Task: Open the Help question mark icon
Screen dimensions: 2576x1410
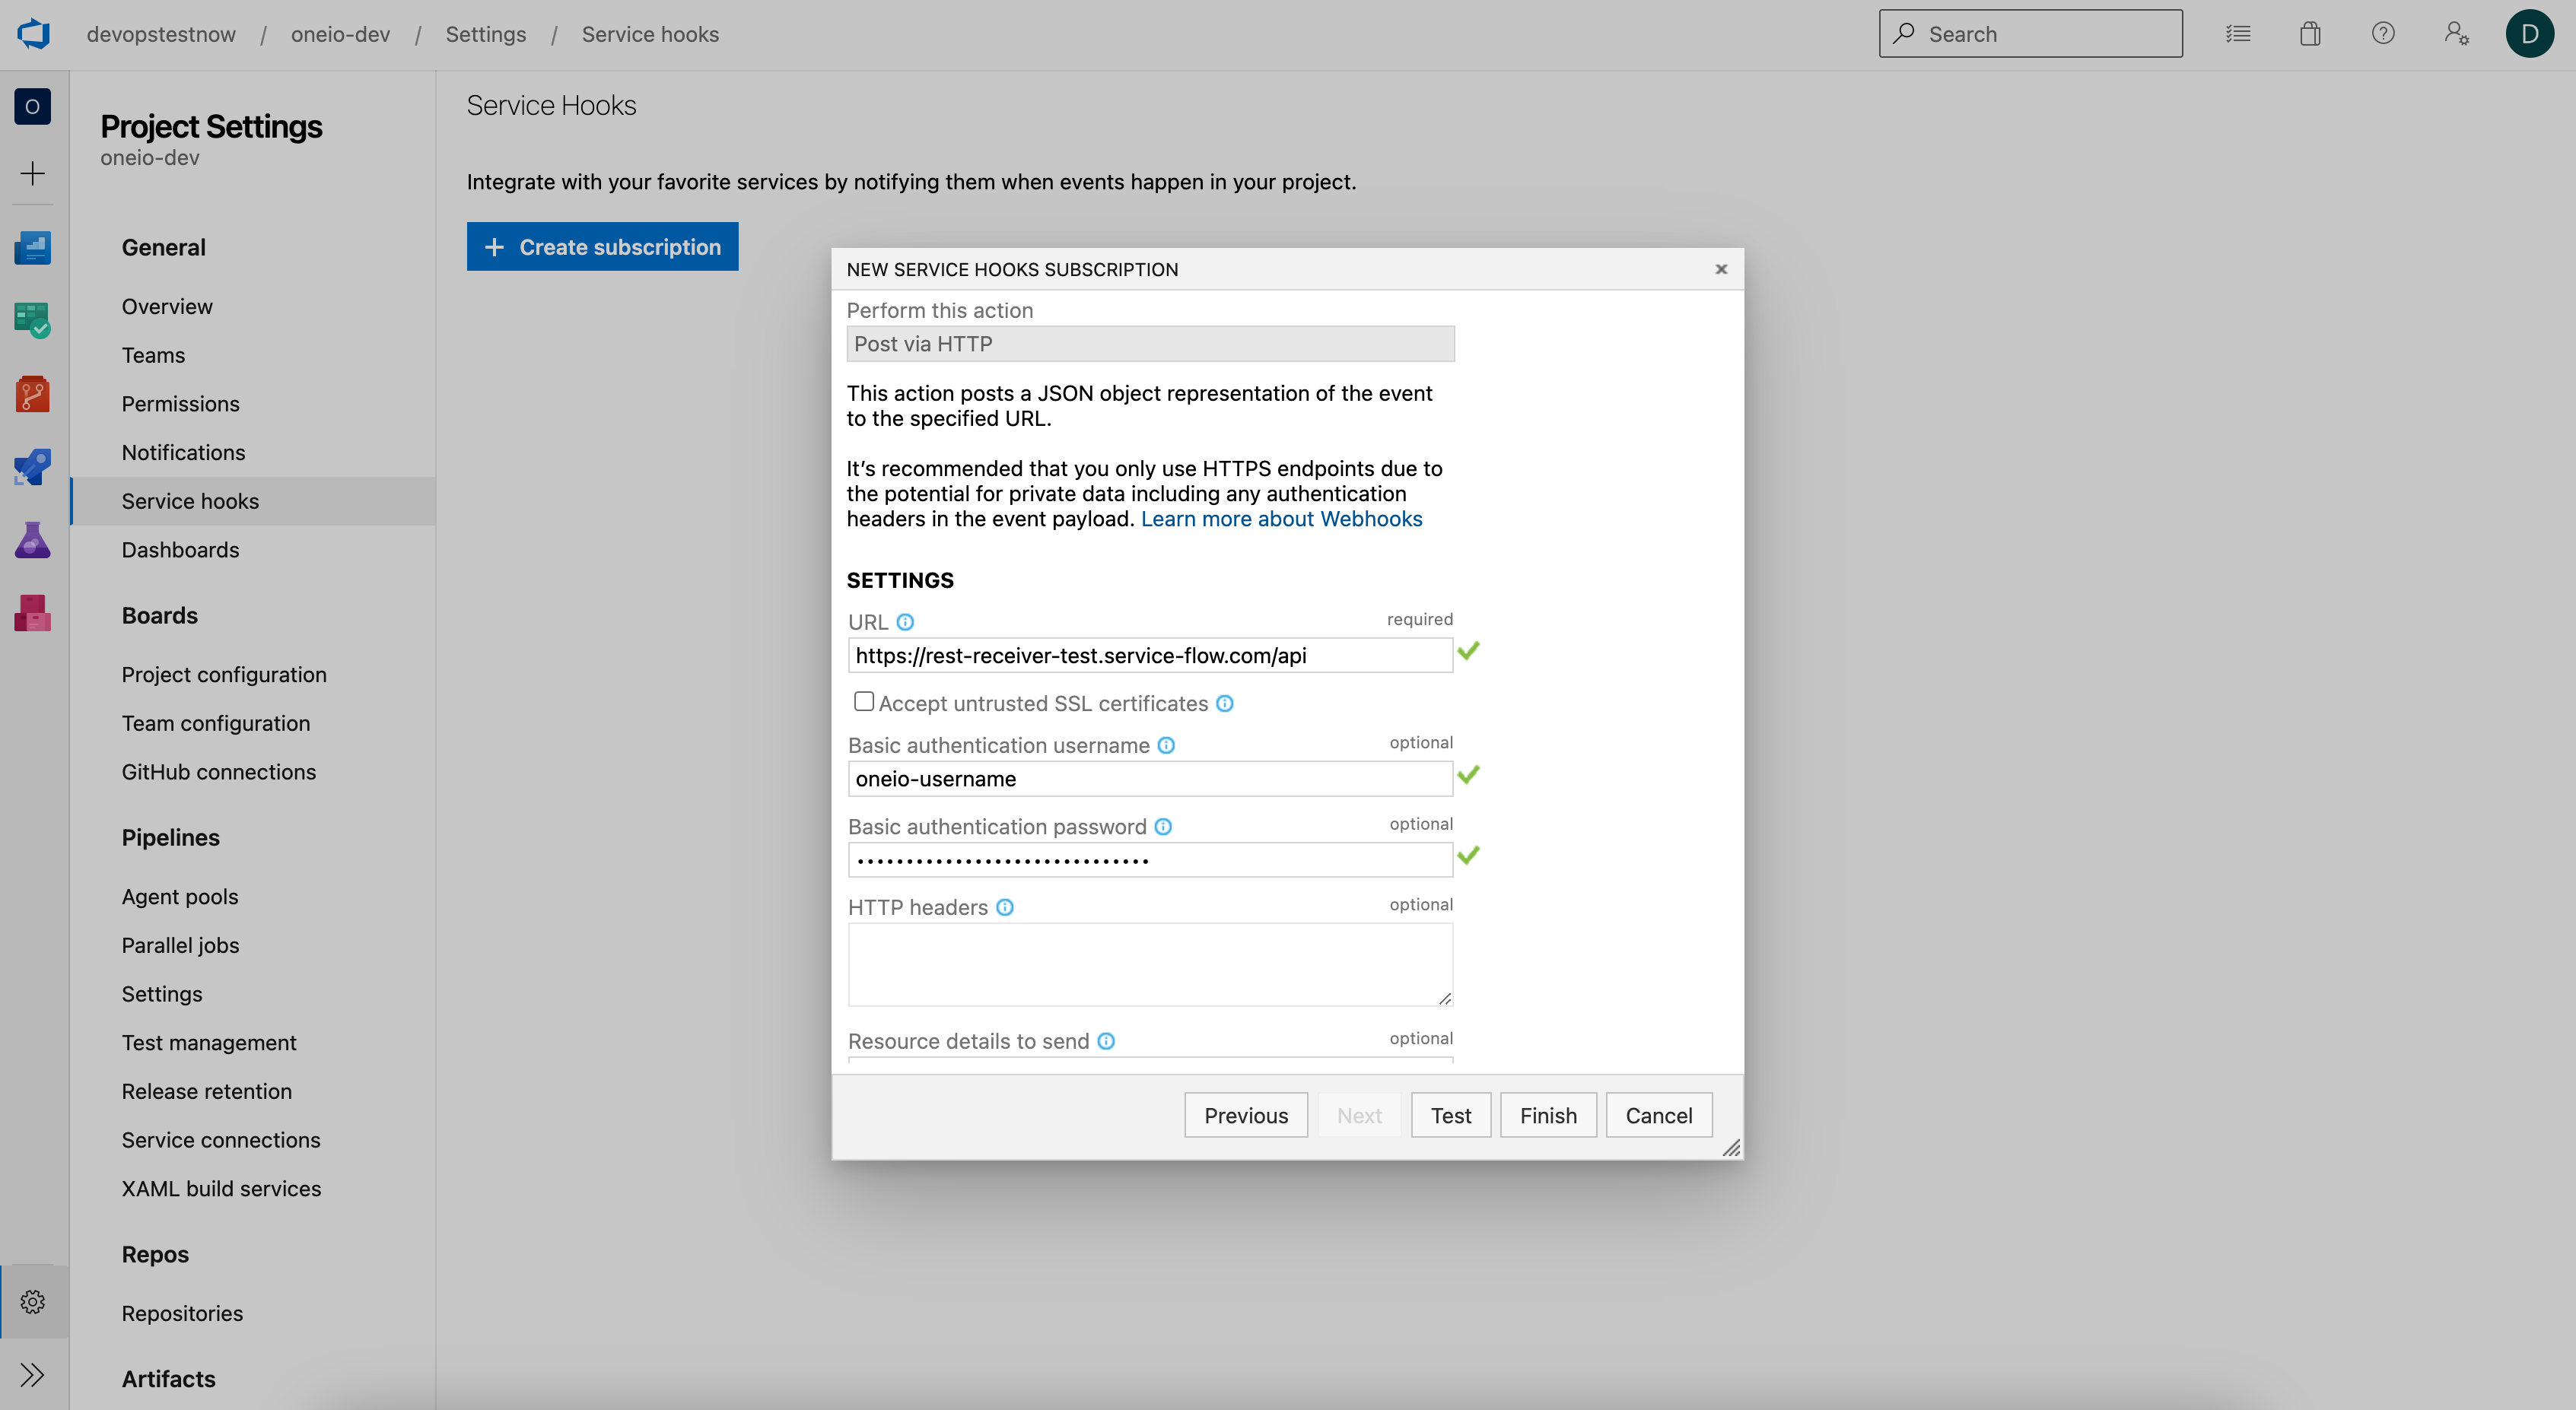Action: [x=2383, y=34]
